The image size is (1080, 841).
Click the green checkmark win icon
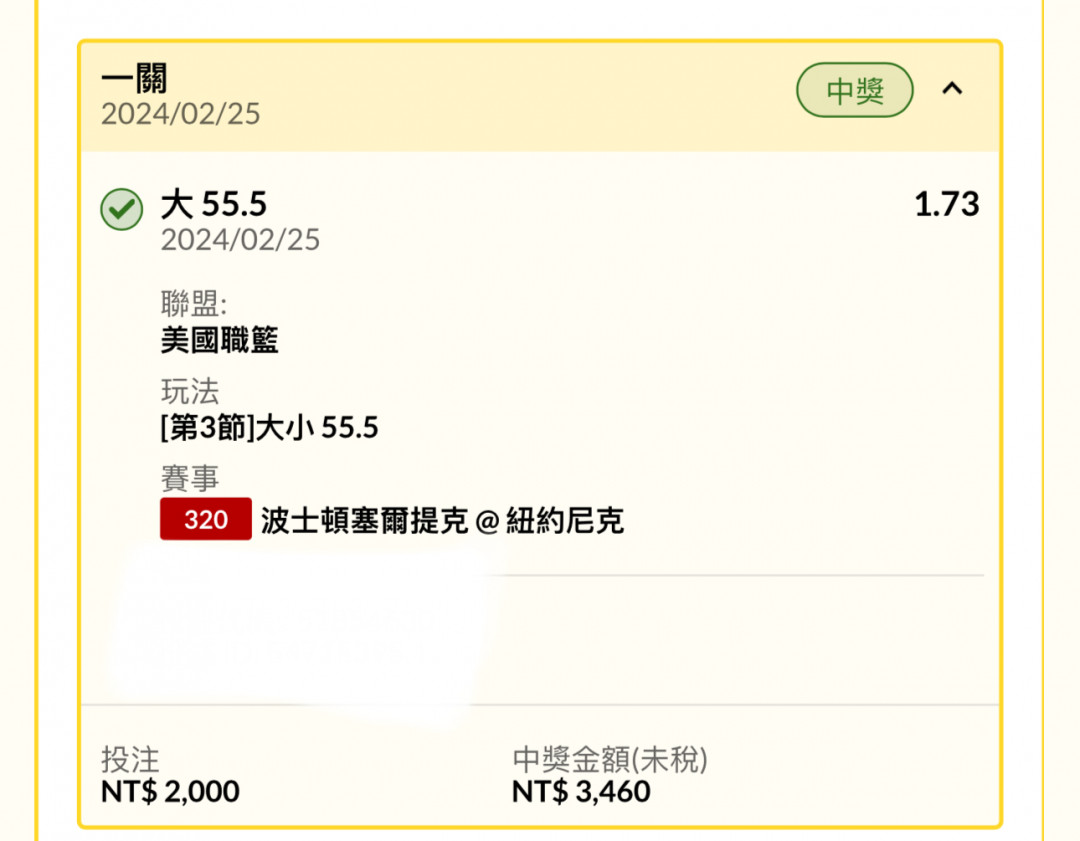point(122,209)
